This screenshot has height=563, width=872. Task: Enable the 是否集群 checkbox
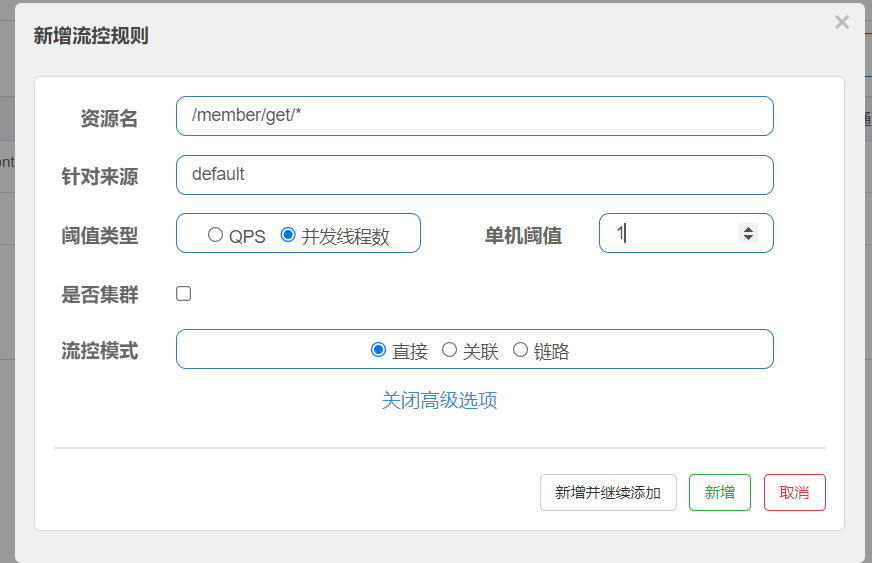[184, 294]
